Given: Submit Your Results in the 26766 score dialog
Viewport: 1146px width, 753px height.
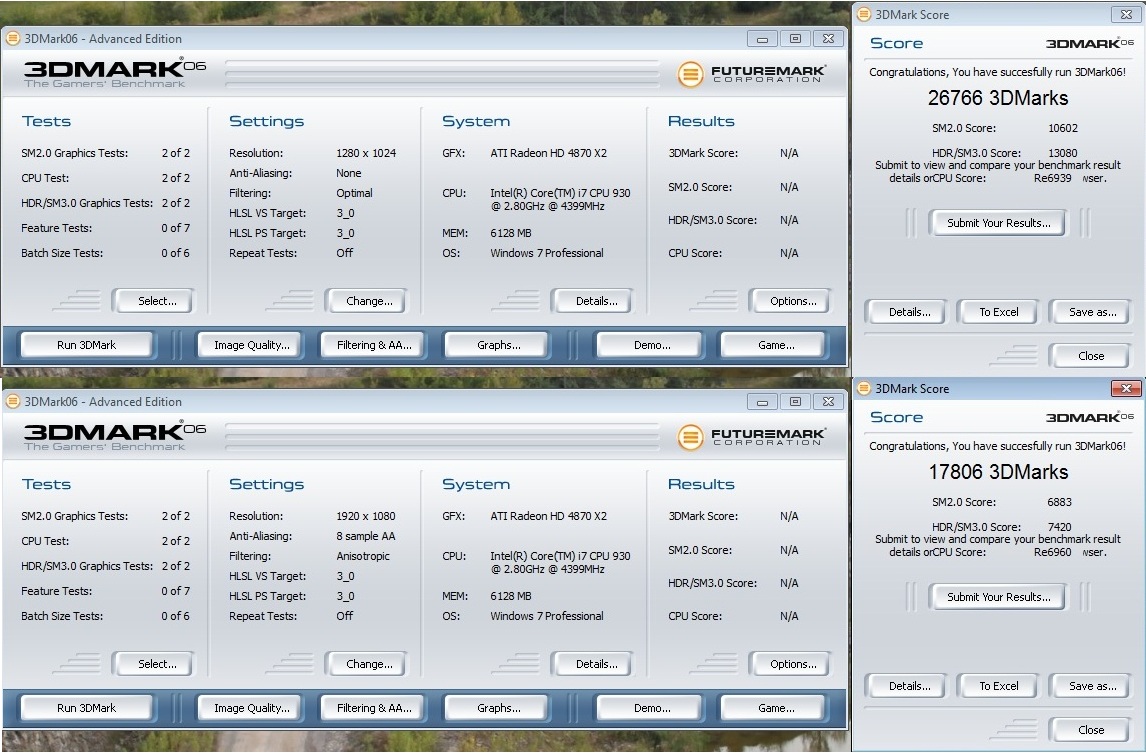Looking at the screenshot, I should pyautogui.click(x=998, y=223).
